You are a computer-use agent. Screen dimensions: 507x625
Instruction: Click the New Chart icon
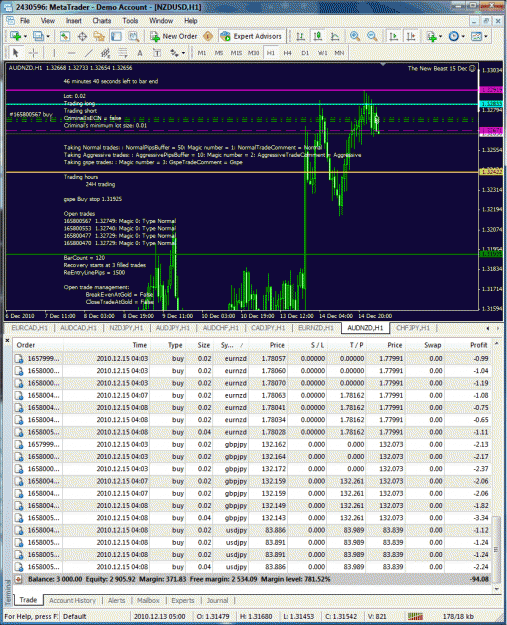pyautogui.click(x=16, y=36)
